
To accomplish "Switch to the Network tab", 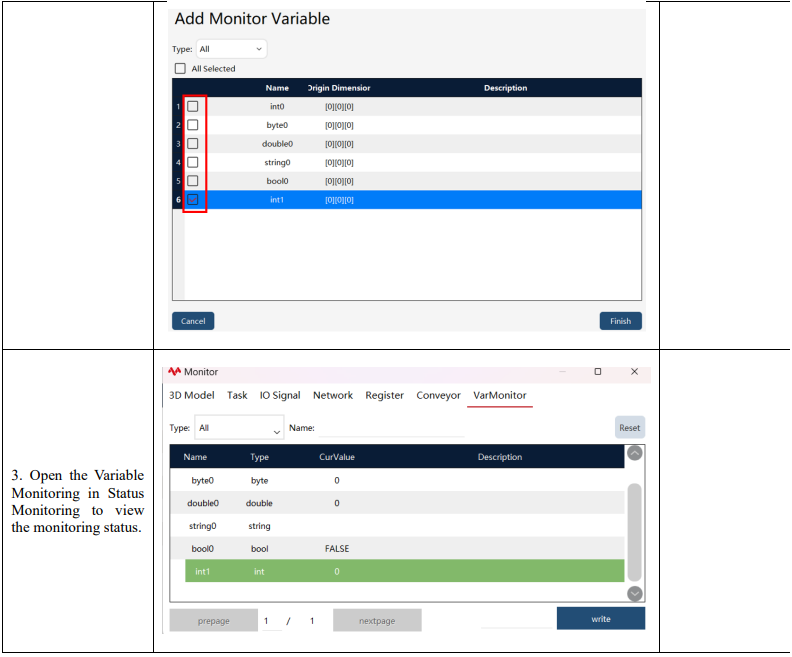I will click(333, 395).
